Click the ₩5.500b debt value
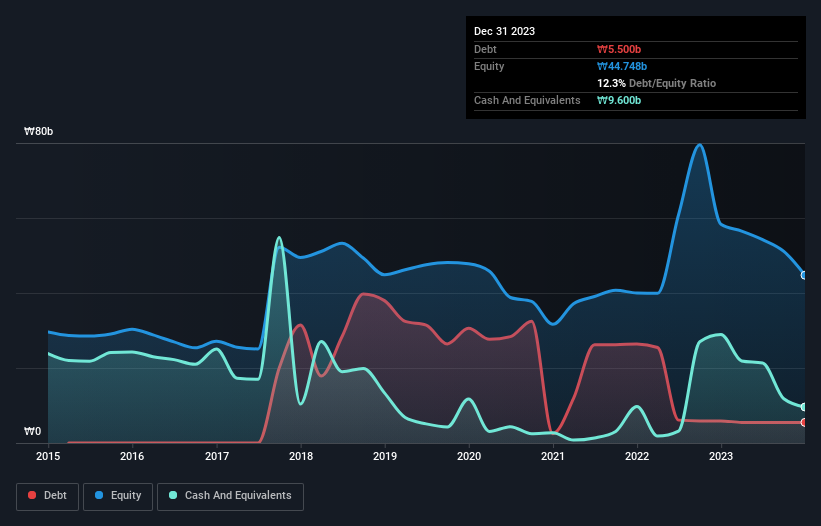Viewport: 821px width, 526px height. 619,49
